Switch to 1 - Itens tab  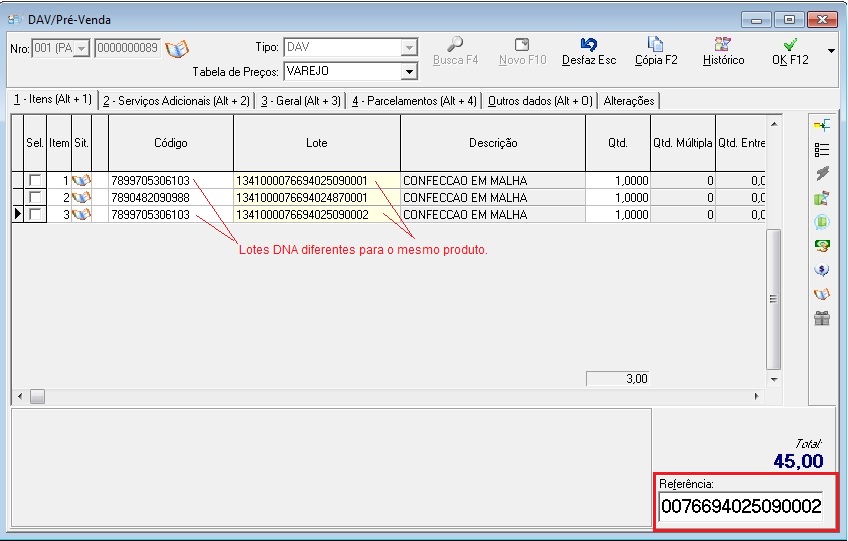point(52,100)
